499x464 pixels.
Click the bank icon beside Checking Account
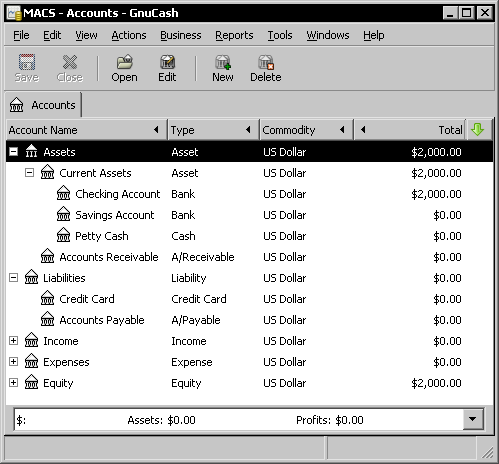[63, 194]
